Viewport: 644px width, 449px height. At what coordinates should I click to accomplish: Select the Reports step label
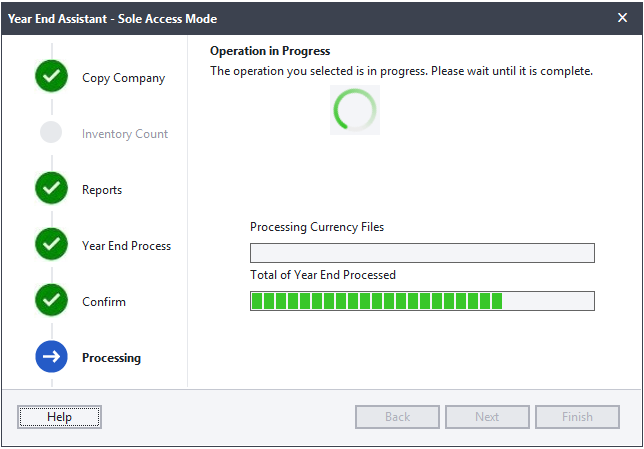pos(102,190)
